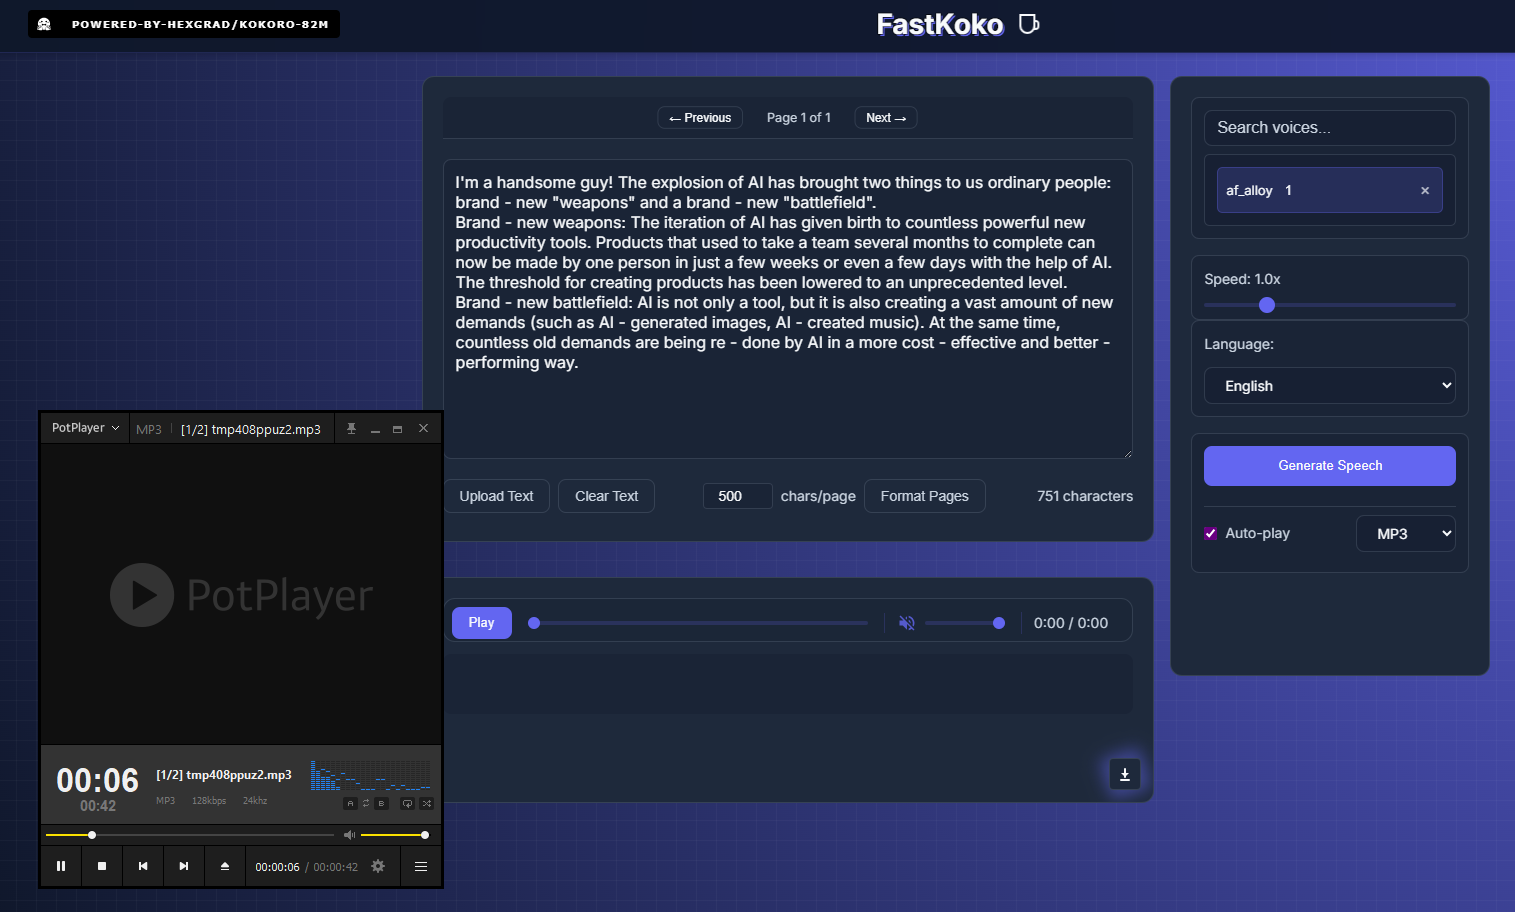This screenshot has width=1515, height=912.
Task: Click the FastKoko Play button
Action: pyautogui.click(x=482, y=623)
